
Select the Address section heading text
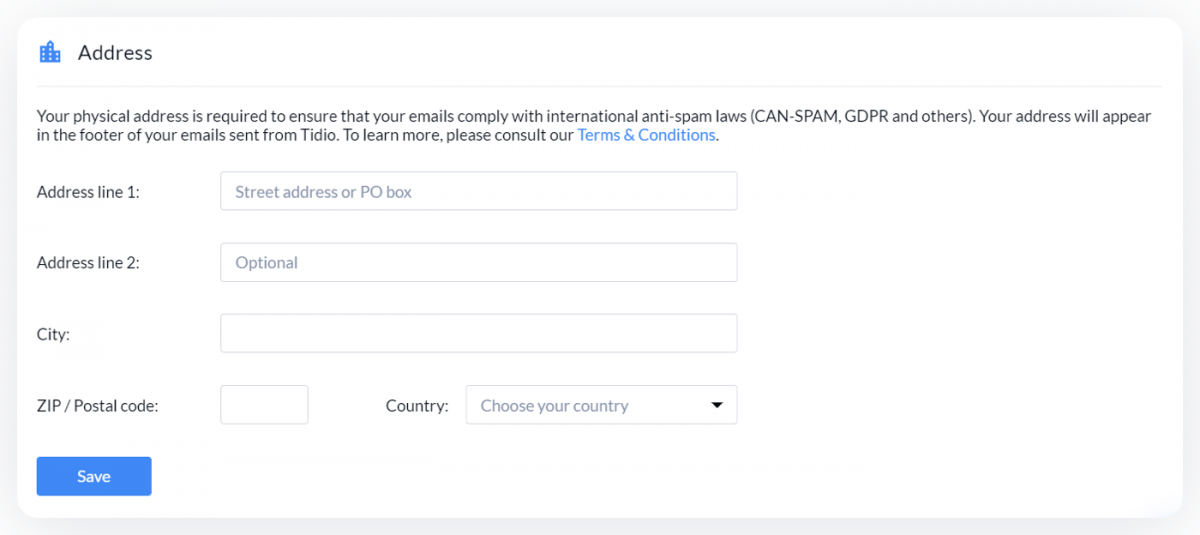[115, 53]
